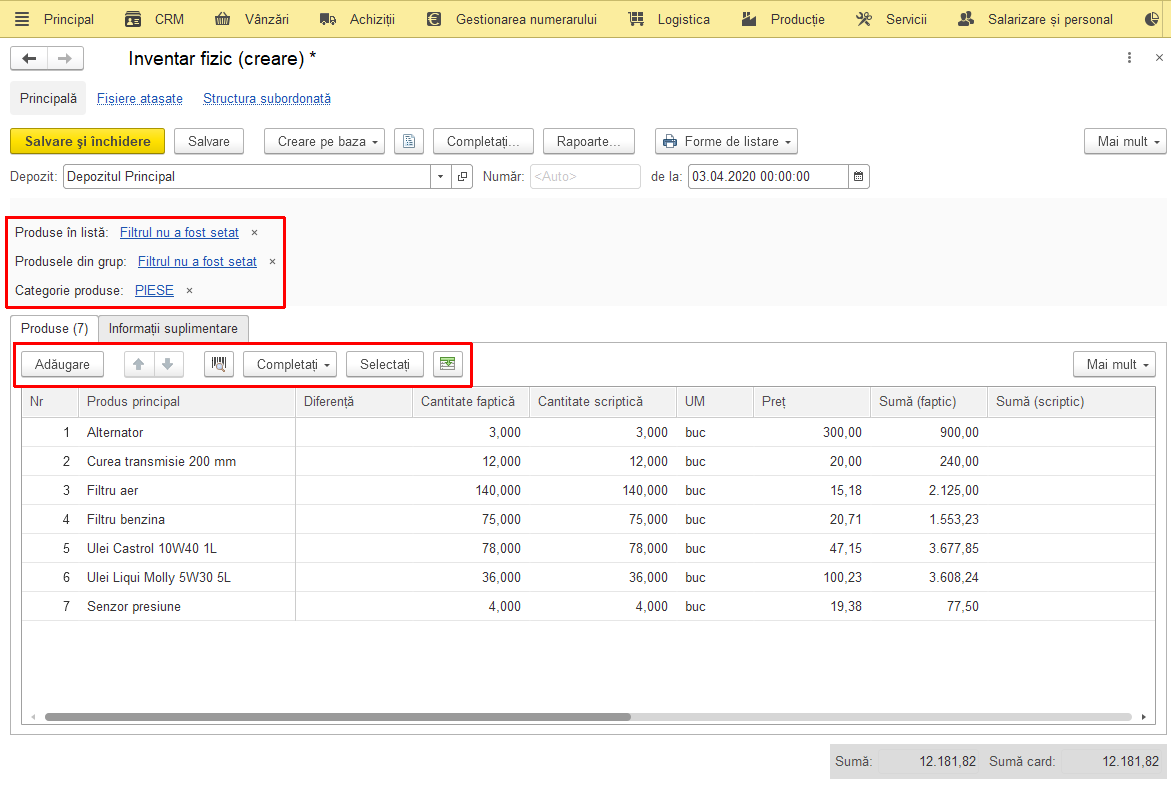Click the horizontal table scrollbar
This screenshot has width=1171, height=790.
click(338, 717)
